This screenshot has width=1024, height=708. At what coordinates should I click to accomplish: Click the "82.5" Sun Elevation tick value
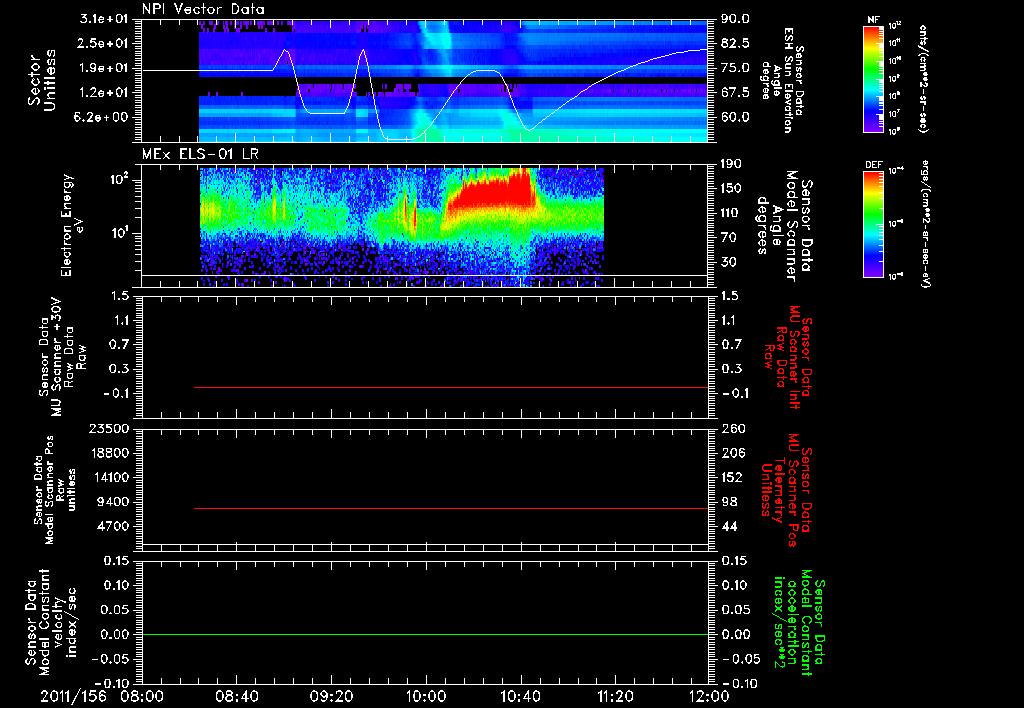point(735,43)
